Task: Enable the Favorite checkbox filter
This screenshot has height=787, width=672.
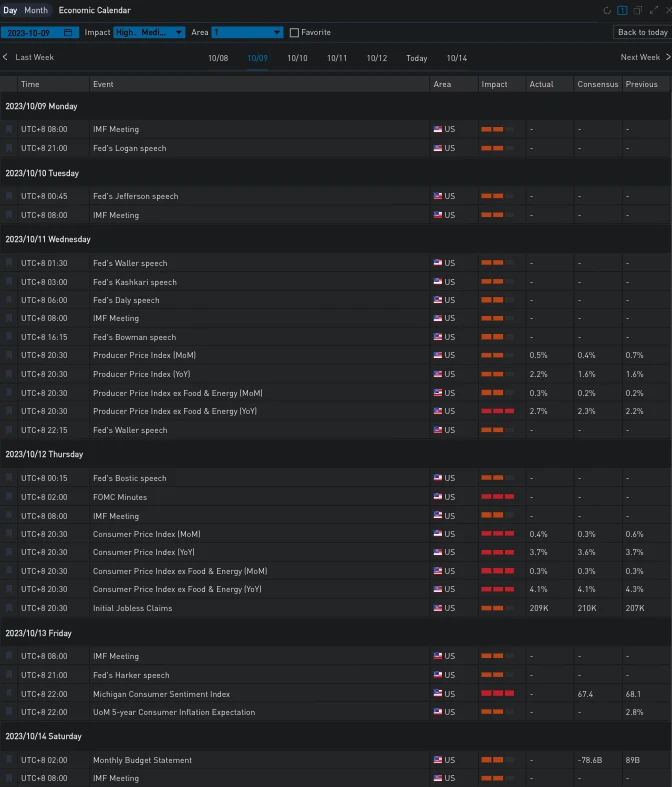Action: (294, 32)
